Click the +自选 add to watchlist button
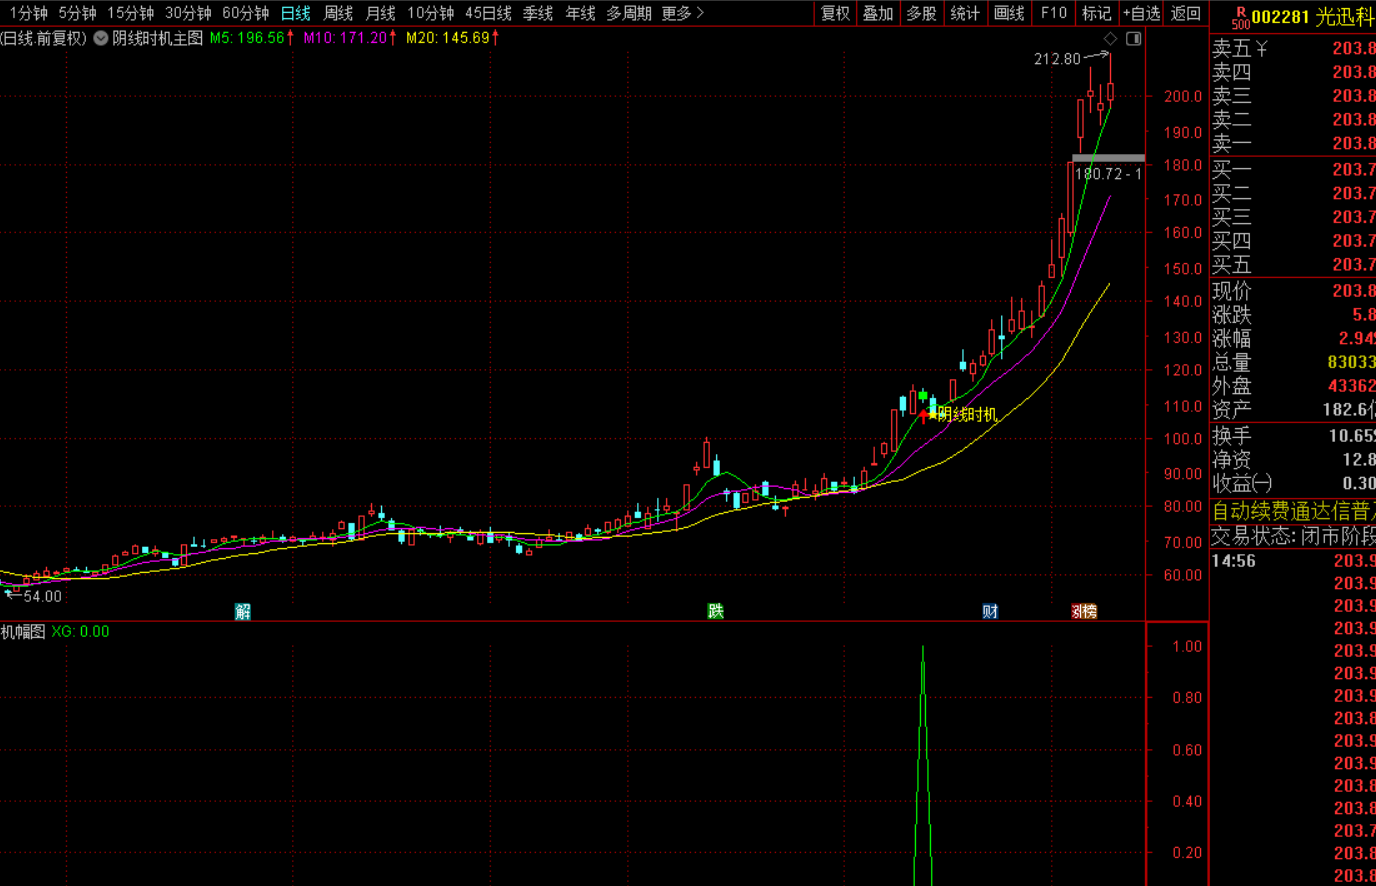This screenshot has width=1376, height=886. coord(1142,13)
